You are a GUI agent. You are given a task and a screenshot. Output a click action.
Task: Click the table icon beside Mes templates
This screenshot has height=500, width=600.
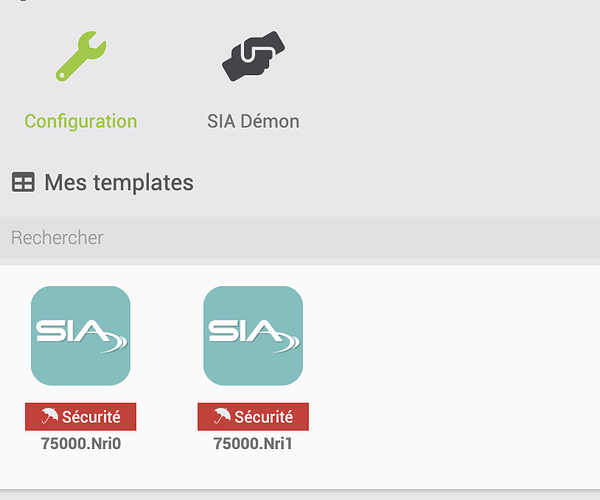(x=23, y=182)
